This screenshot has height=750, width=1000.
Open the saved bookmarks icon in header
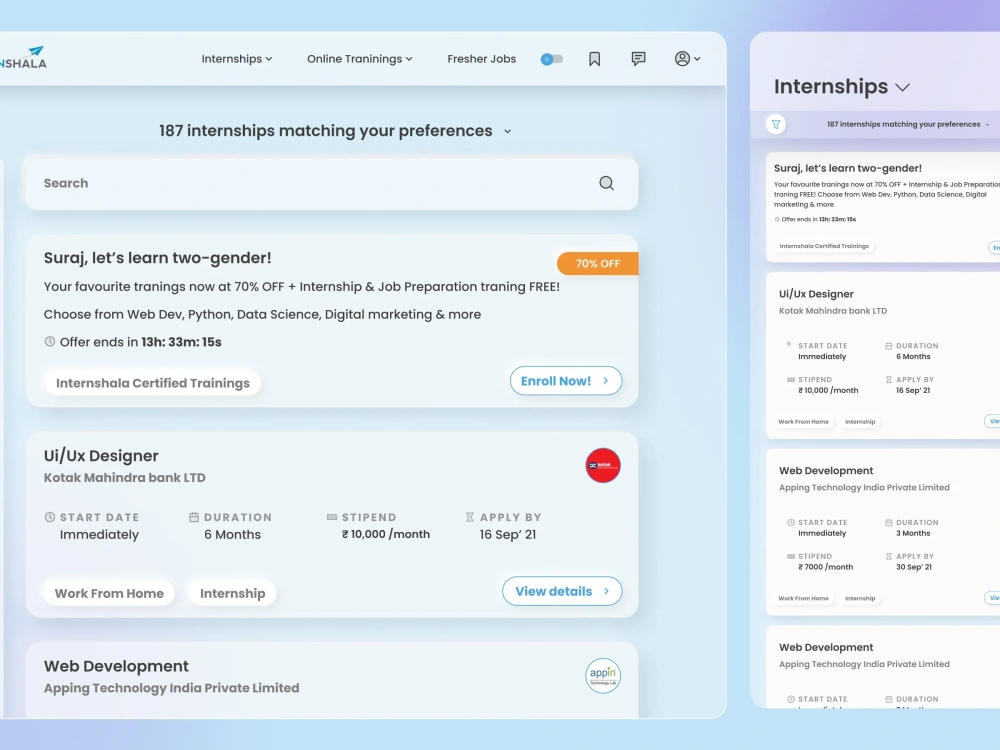tap(594, 59)
